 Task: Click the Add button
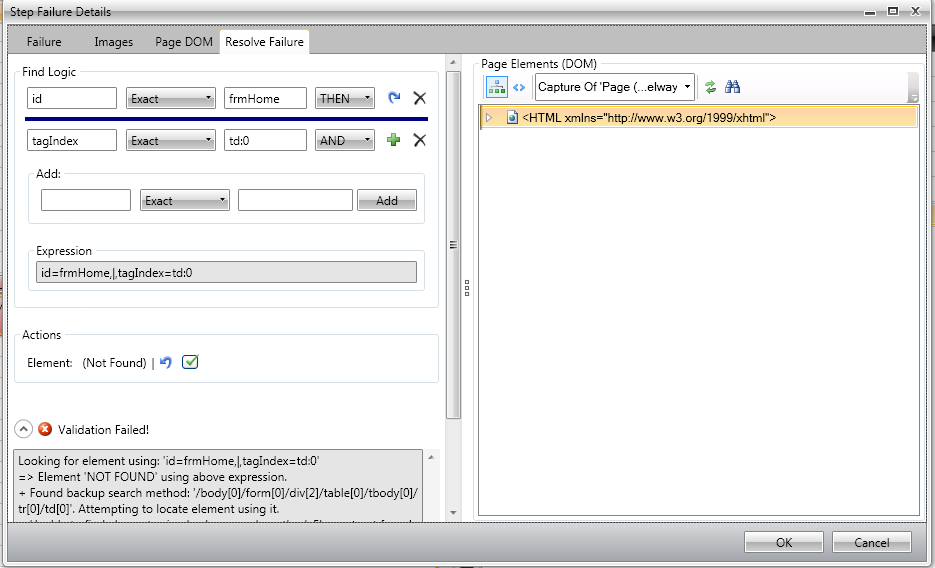click(x=386, y=200)
